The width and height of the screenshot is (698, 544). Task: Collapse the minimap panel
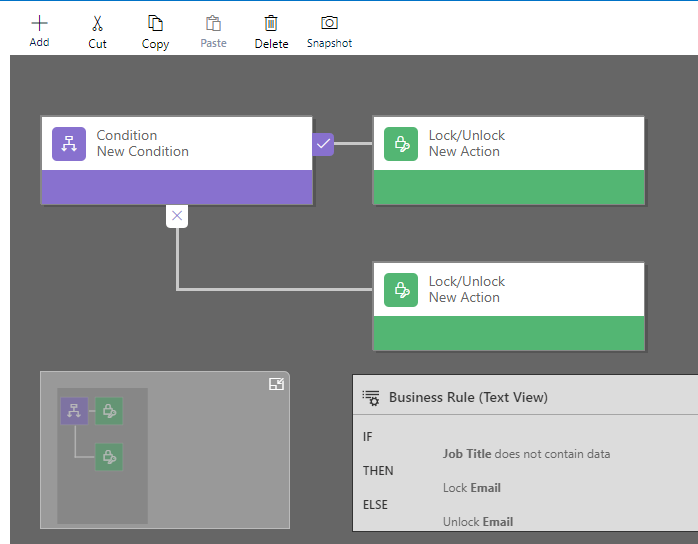[x=276, y=384]
